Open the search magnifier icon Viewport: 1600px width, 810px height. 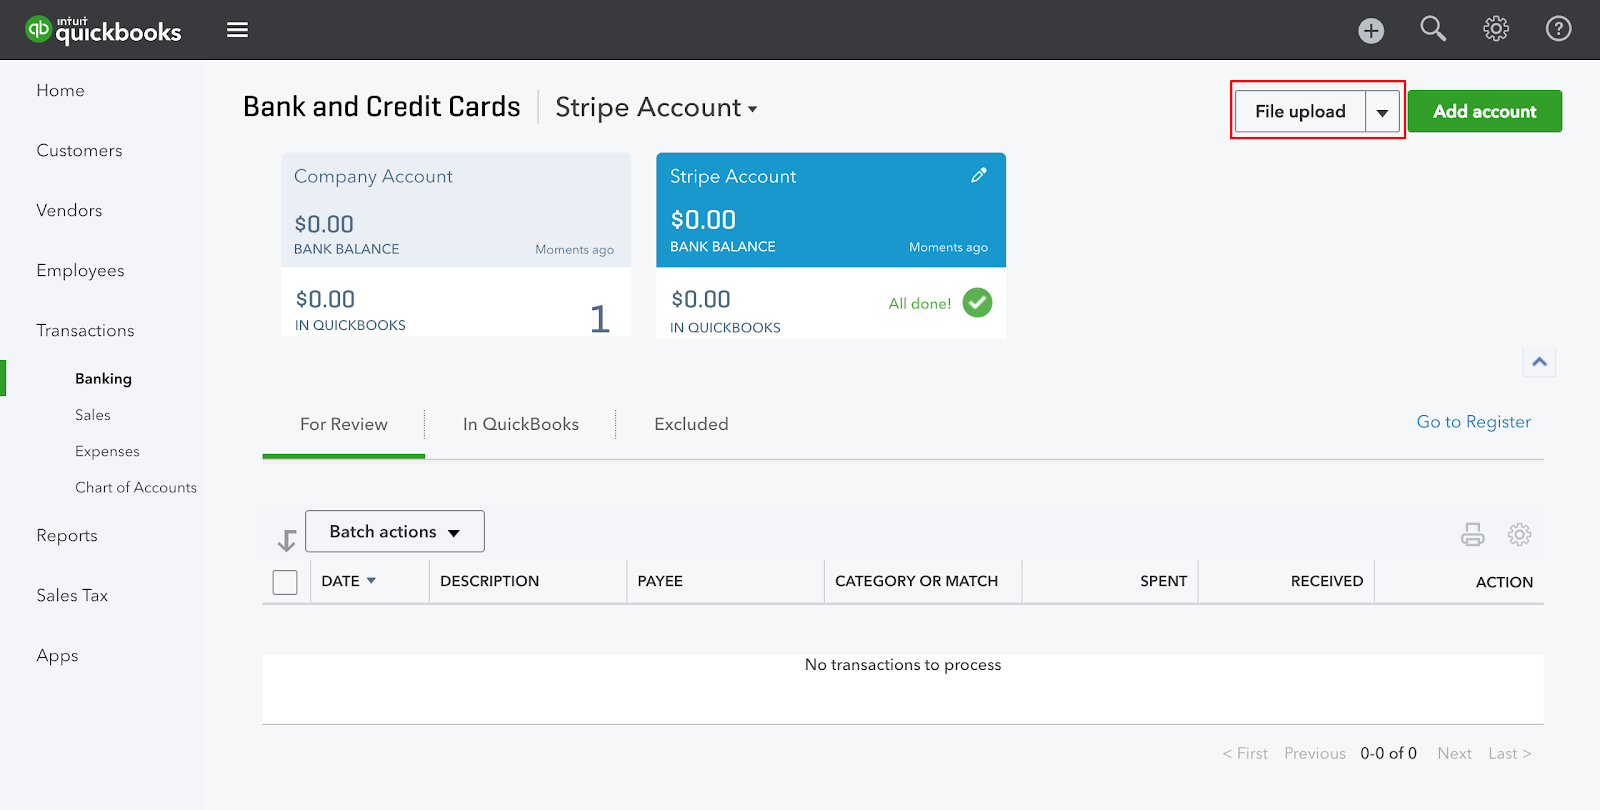(1433, 29)
